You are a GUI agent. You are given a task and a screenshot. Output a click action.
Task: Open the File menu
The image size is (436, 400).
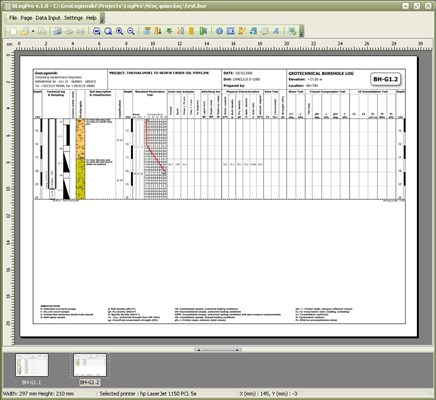pyautogui.click(x=13, y=18)
